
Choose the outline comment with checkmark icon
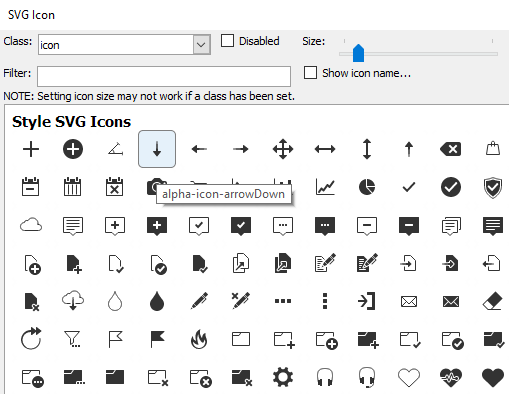[x=199, y=226]
